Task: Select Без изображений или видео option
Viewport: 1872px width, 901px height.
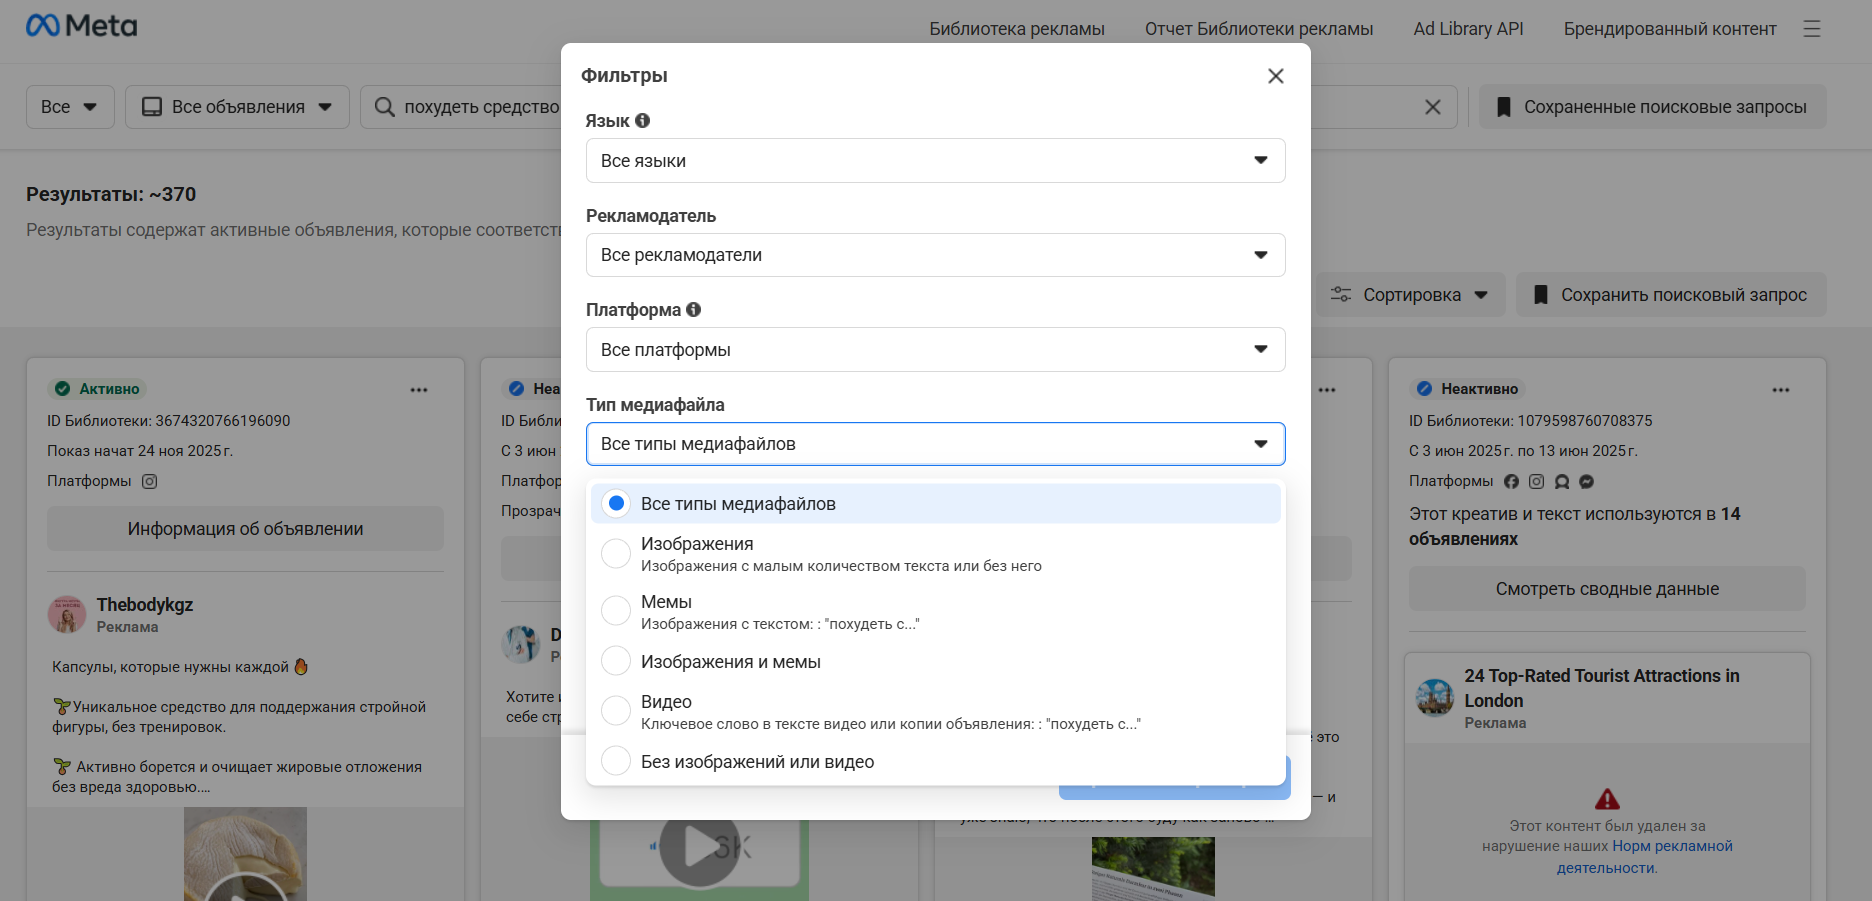Action: click(616, 762)
